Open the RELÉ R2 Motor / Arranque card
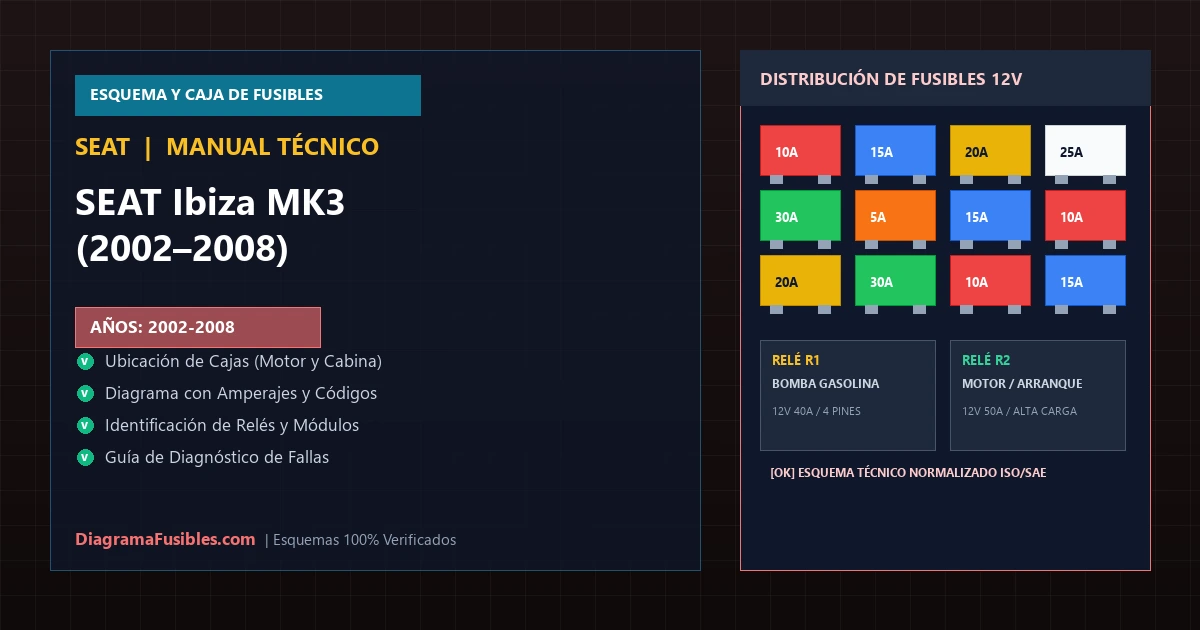 [x=1038, y=395]
